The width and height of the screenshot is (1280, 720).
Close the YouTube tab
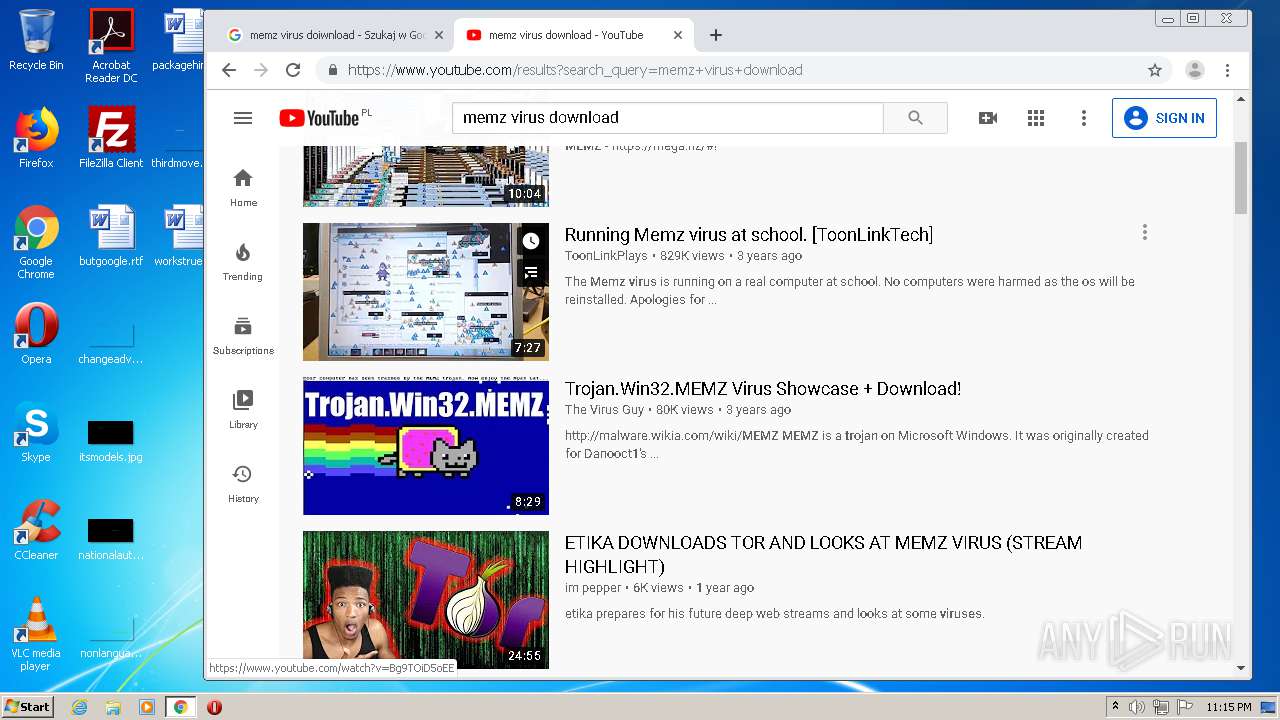click(678, 35)
